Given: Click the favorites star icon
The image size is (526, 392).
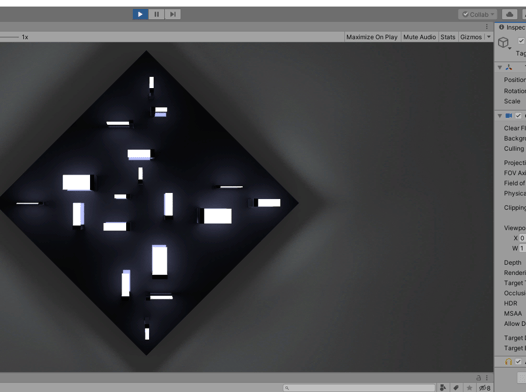Looking at the screenshot, I should [x=469, y=388].
